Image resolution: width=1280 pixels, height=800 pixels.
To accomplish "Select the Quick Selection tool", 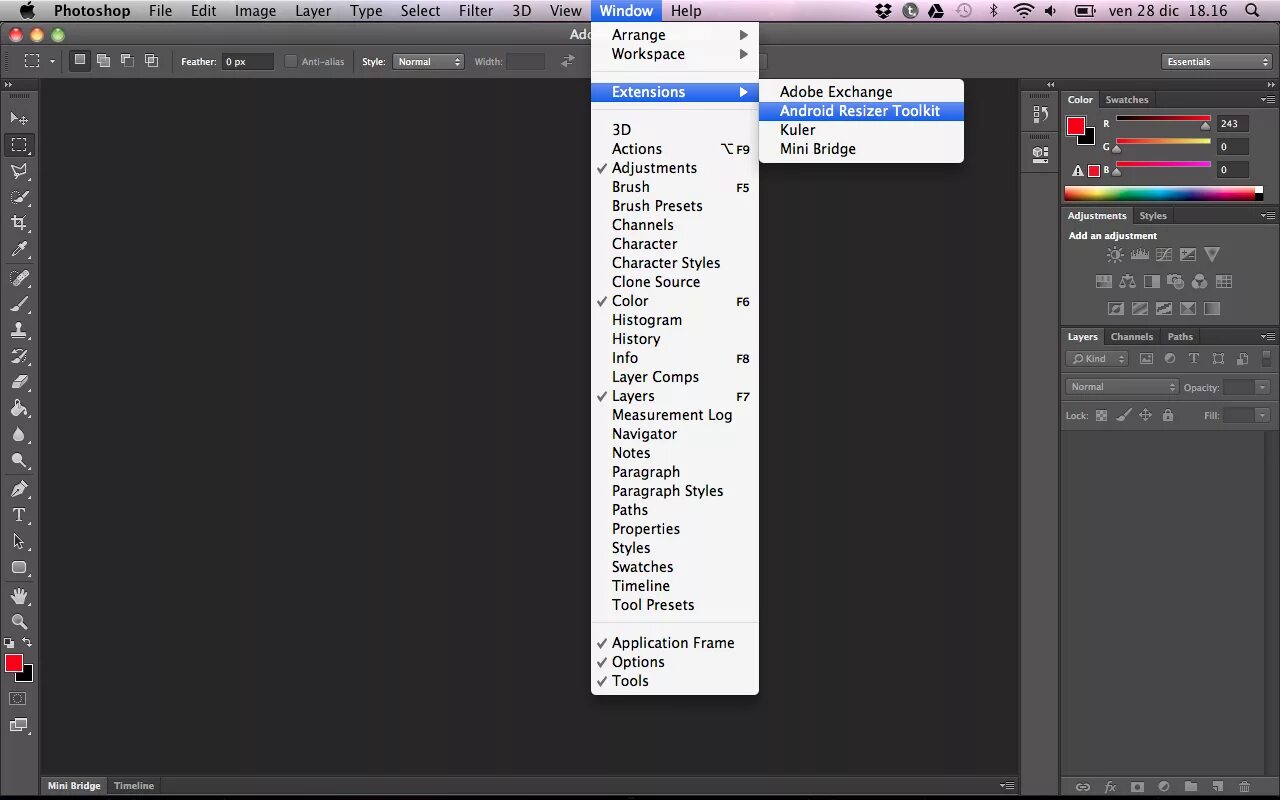I will click(19, 197).
